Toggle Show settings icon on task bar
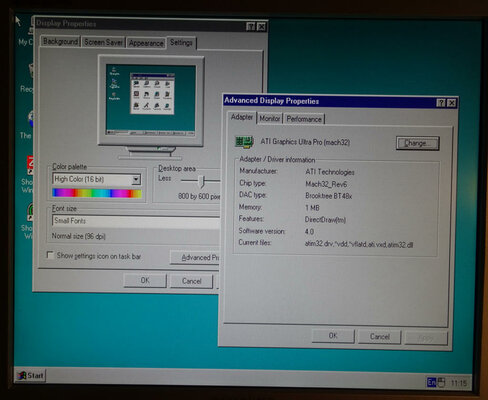Image resolution: width=488 pixels, height=400 pixels. point(50,255)
